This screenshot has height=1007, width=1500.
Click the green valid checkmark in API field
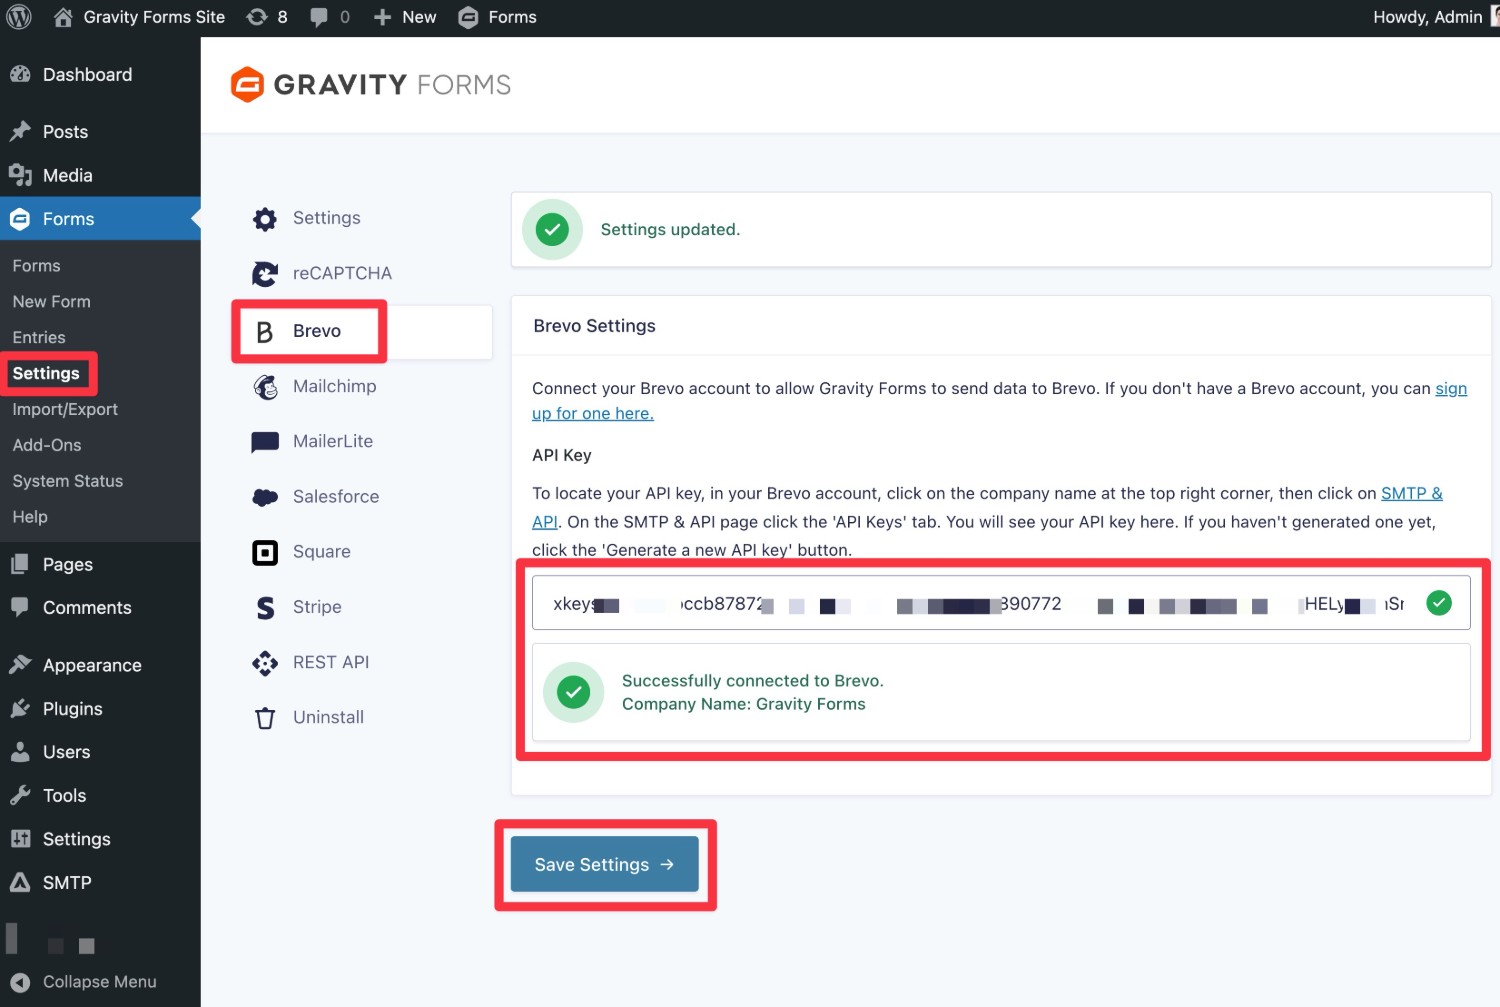[1439, 603]
